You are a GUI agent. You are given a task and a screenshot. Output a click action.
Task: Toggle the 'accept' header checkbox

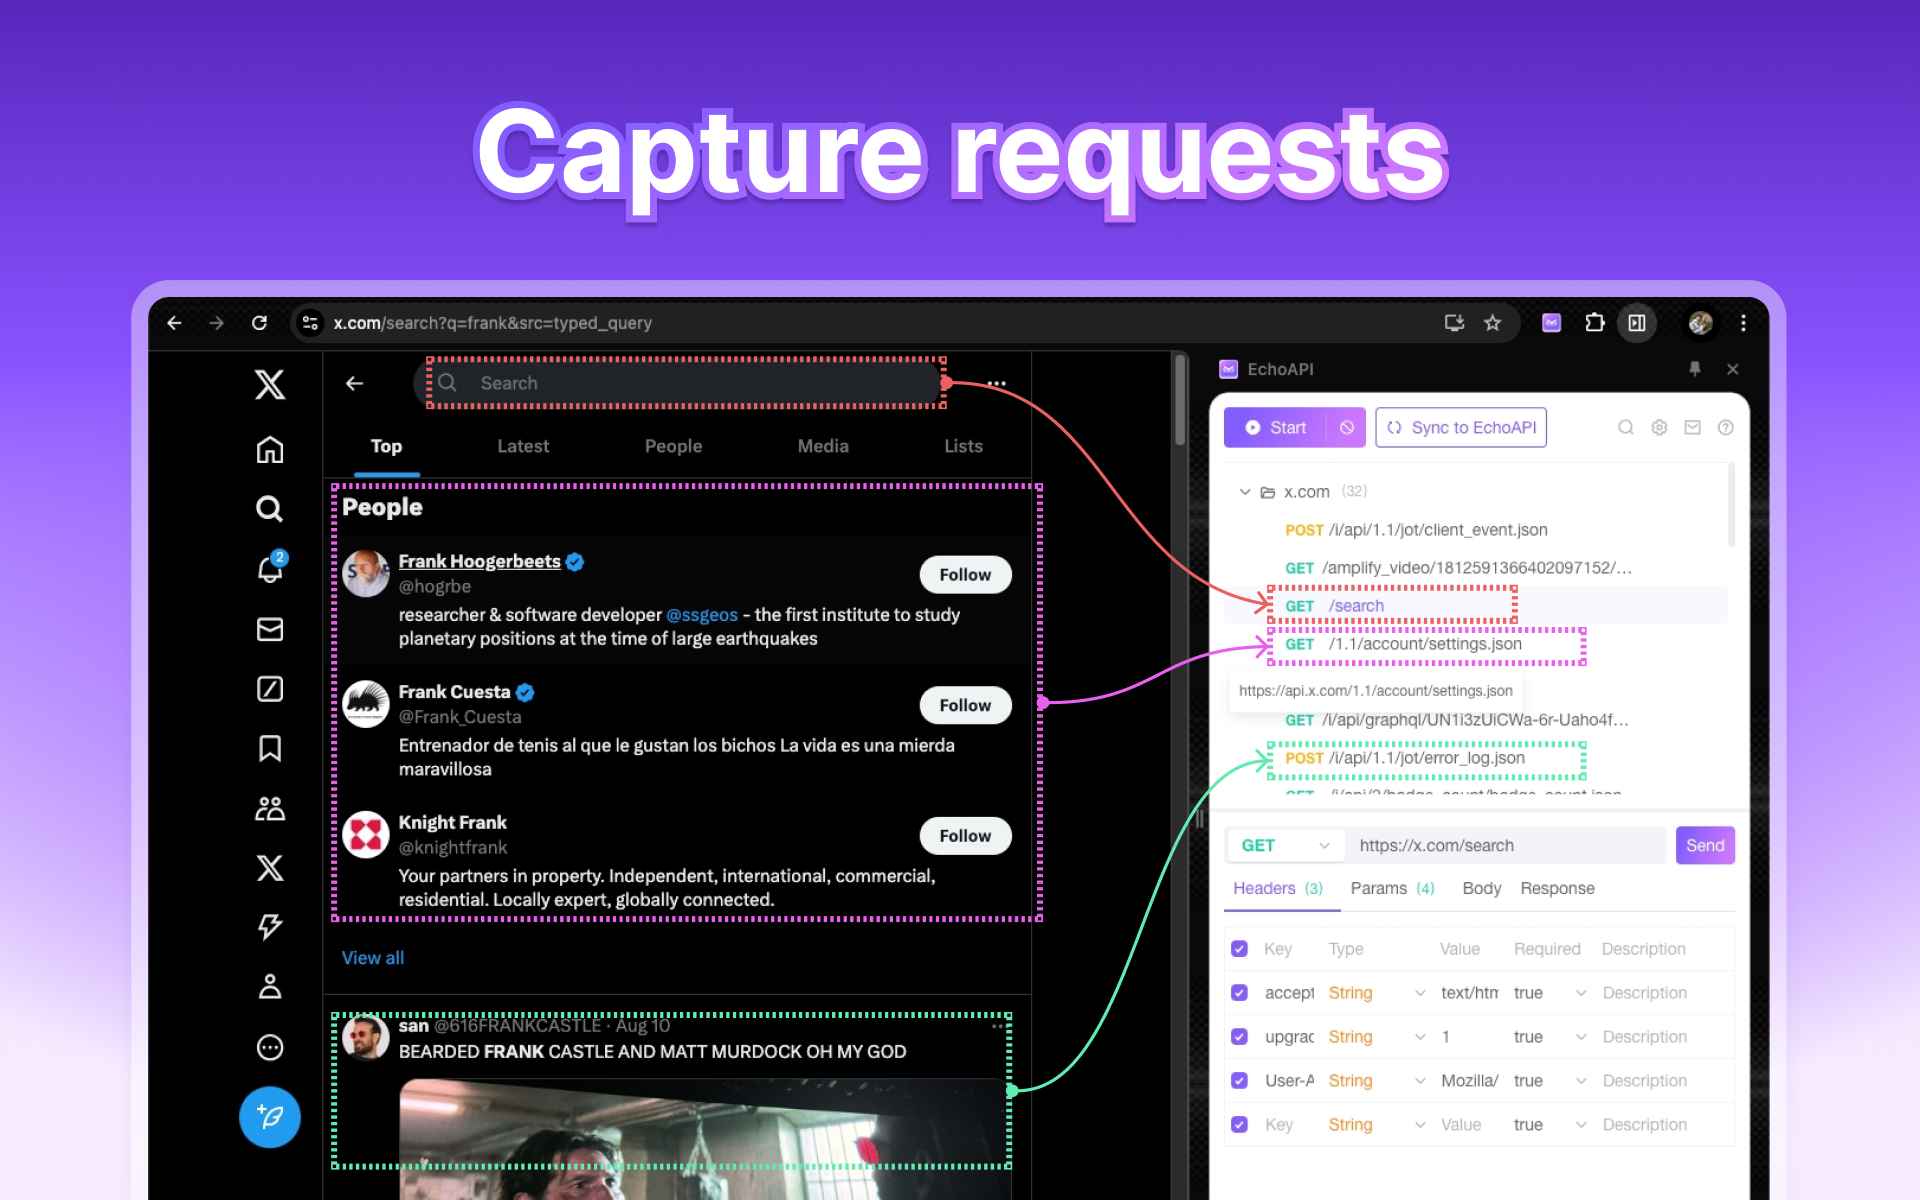[1240, 994]
